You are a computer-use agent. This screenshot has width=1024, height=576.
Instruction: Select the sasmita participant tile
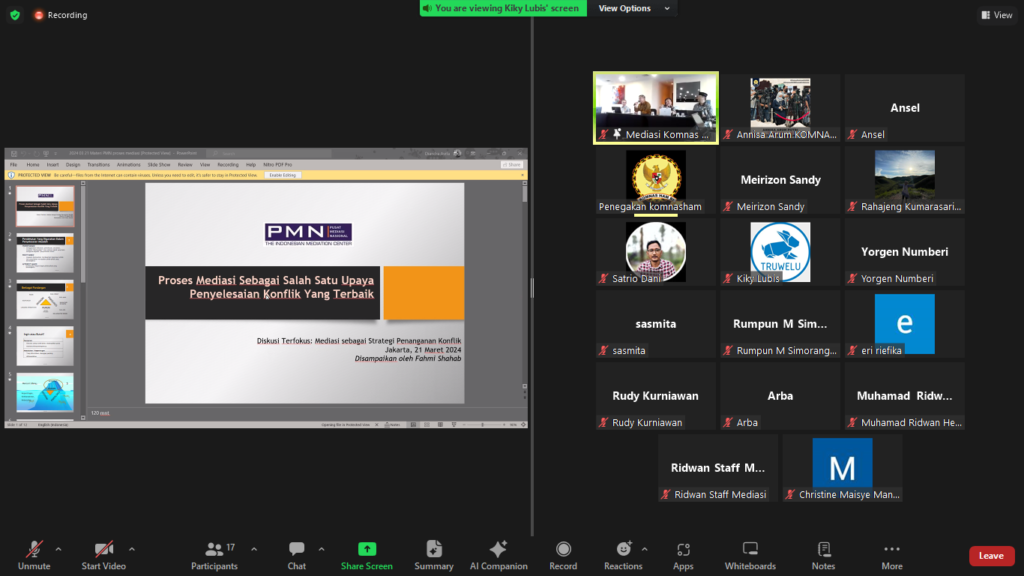pyautogui.click(x=656, y=324)
